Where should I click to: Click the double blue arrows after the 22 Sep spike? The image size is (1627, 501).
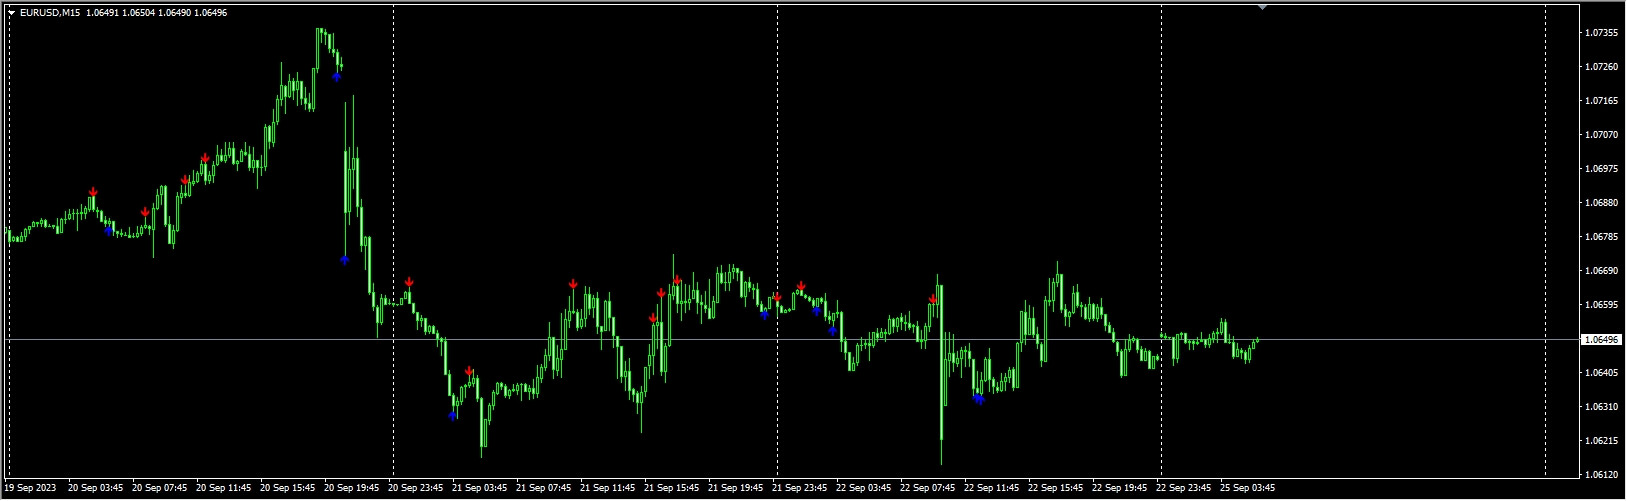pos(978,398)
